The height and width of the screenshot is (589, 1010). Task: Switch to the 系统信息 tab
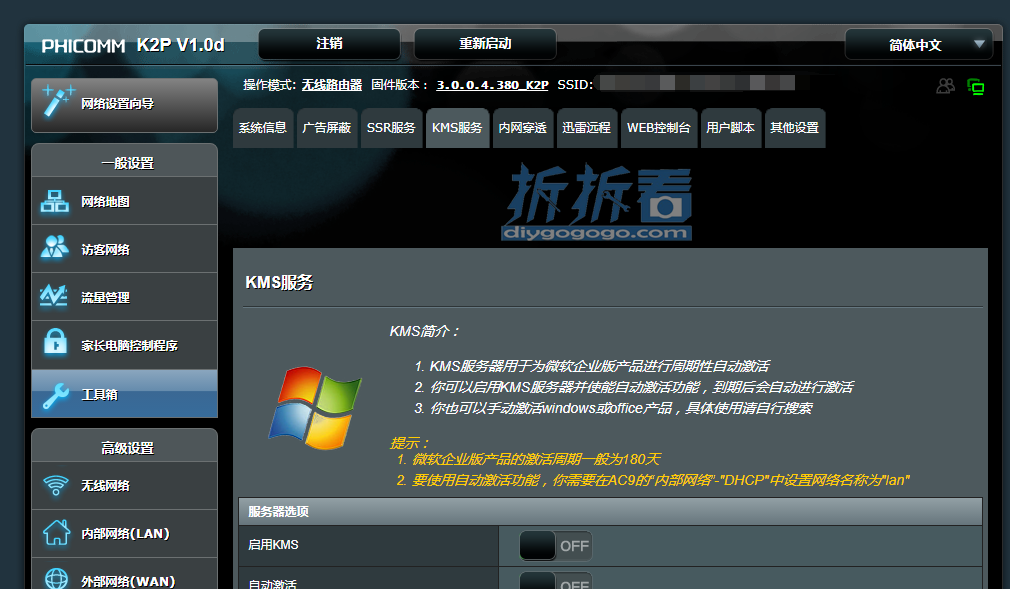tap(263, 128)
